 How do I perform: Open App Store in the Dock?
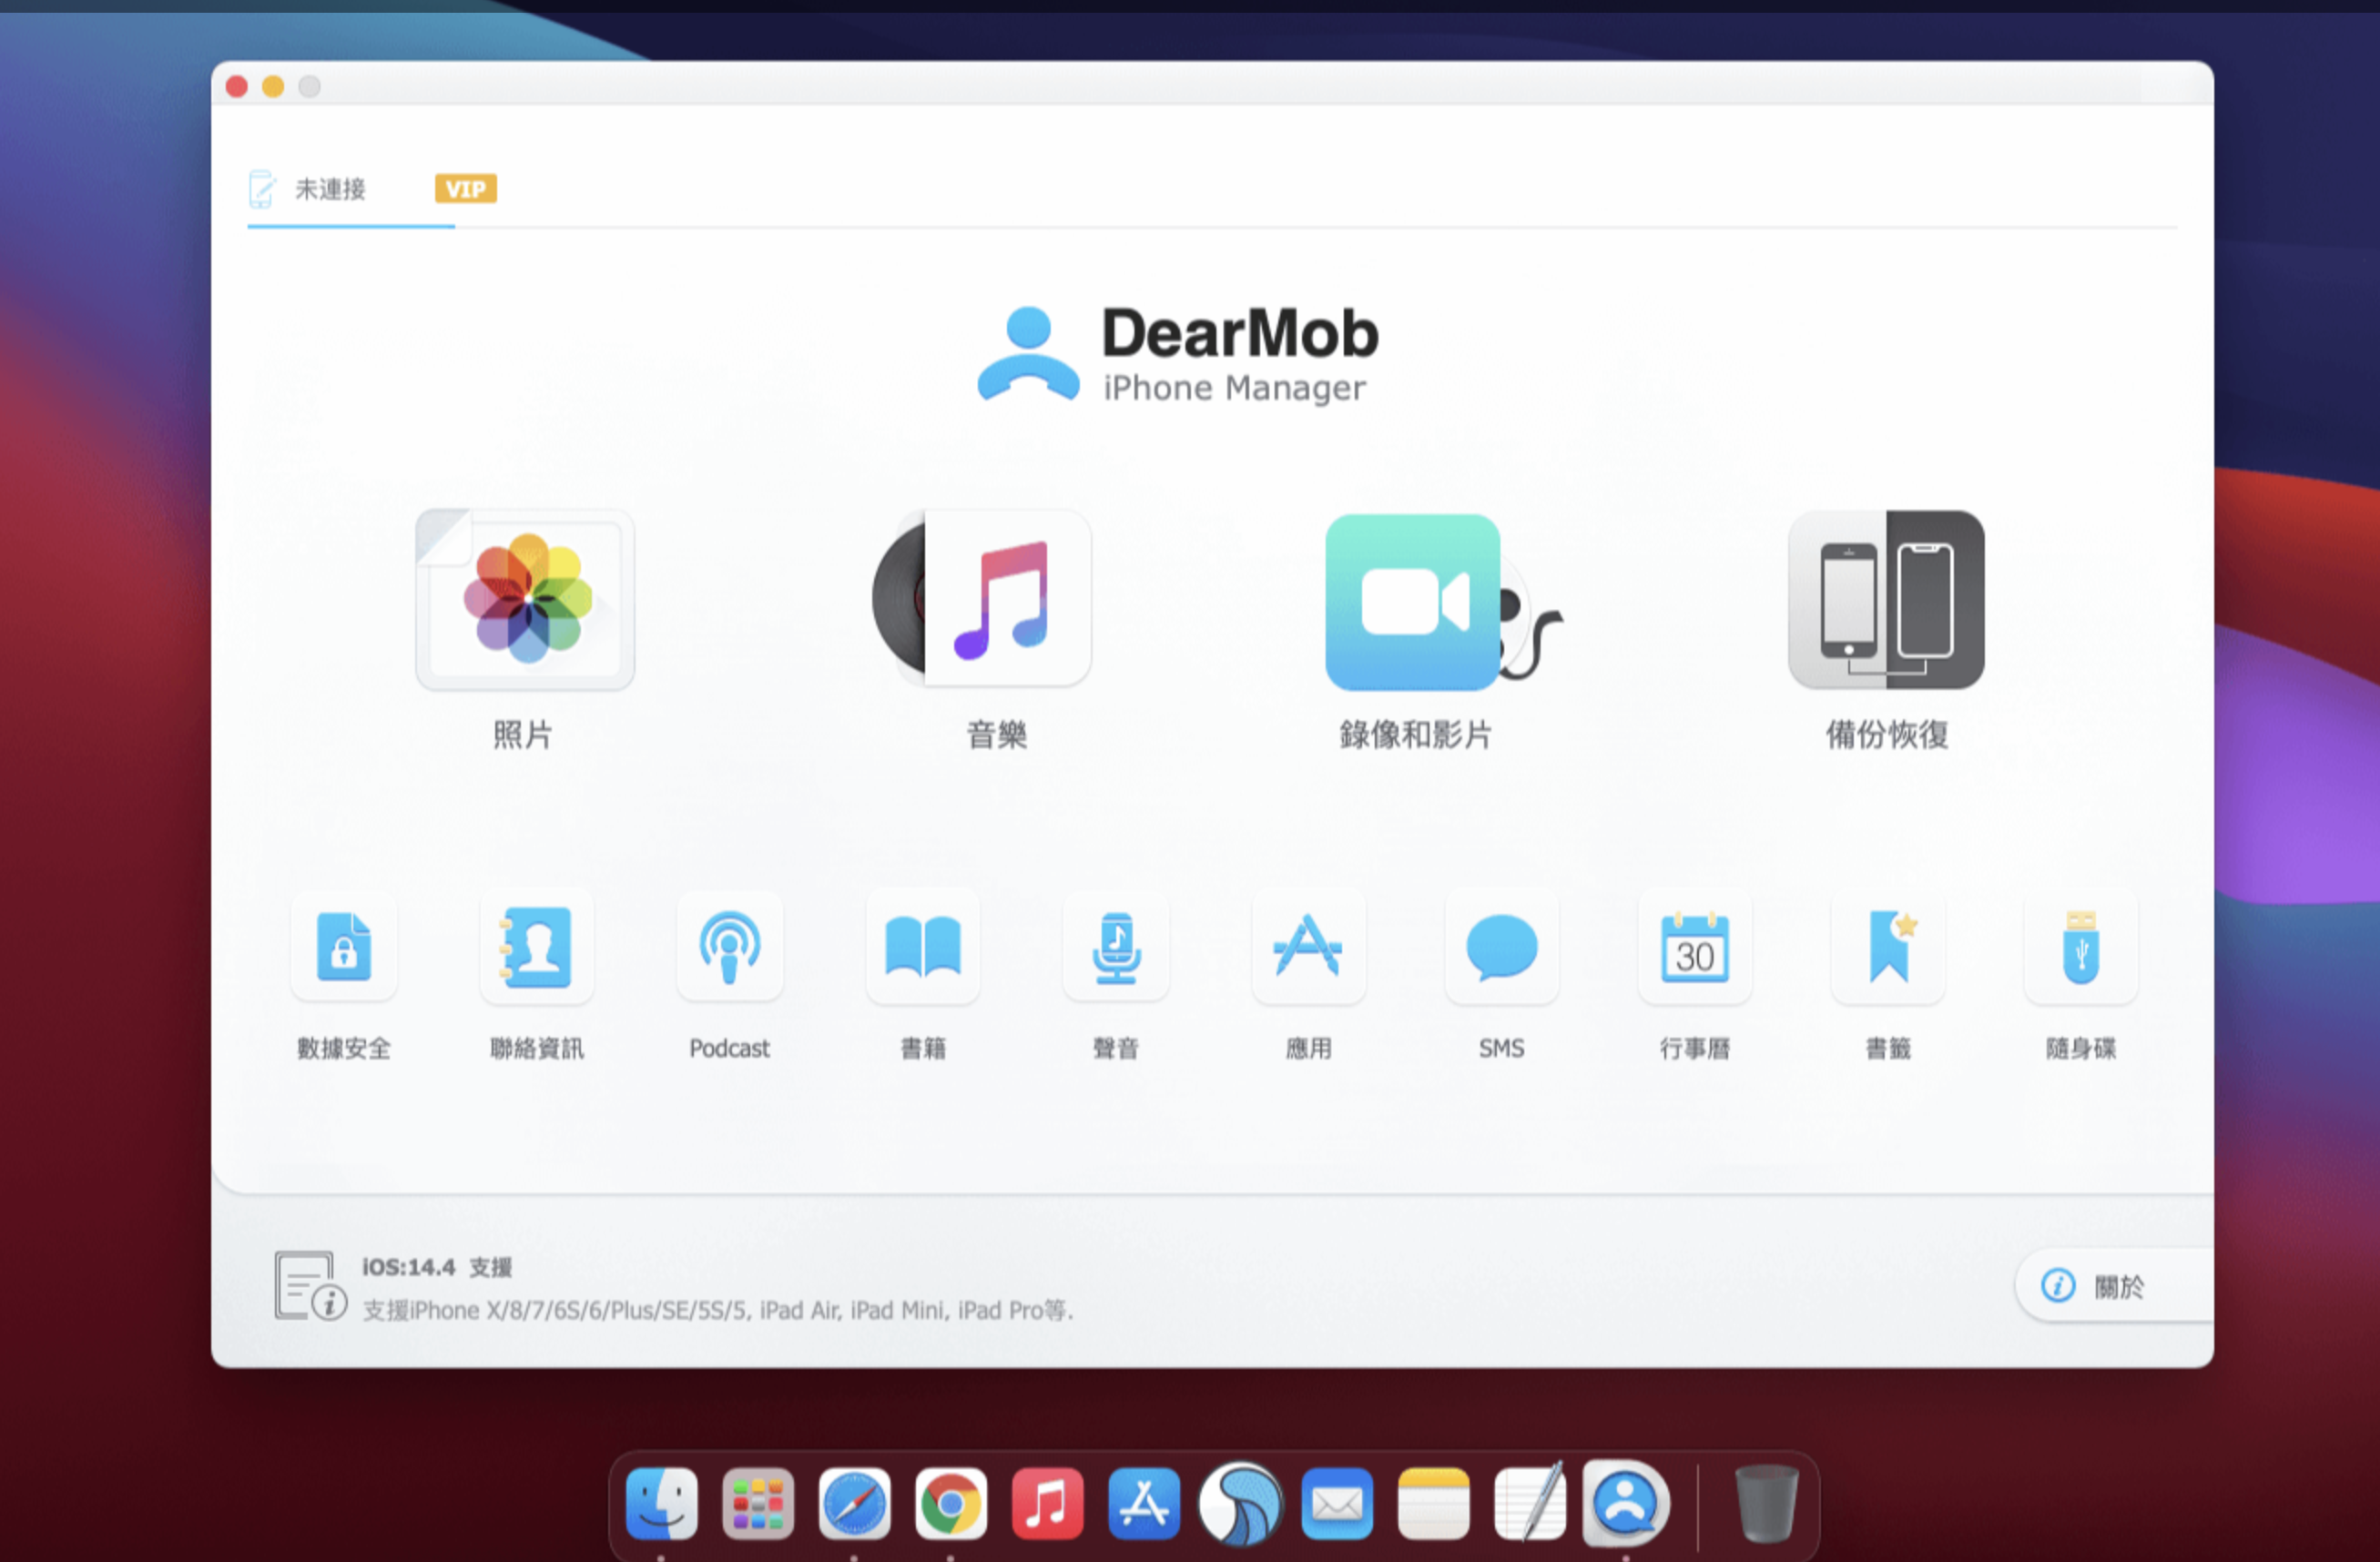(x=1144, y=1503)
